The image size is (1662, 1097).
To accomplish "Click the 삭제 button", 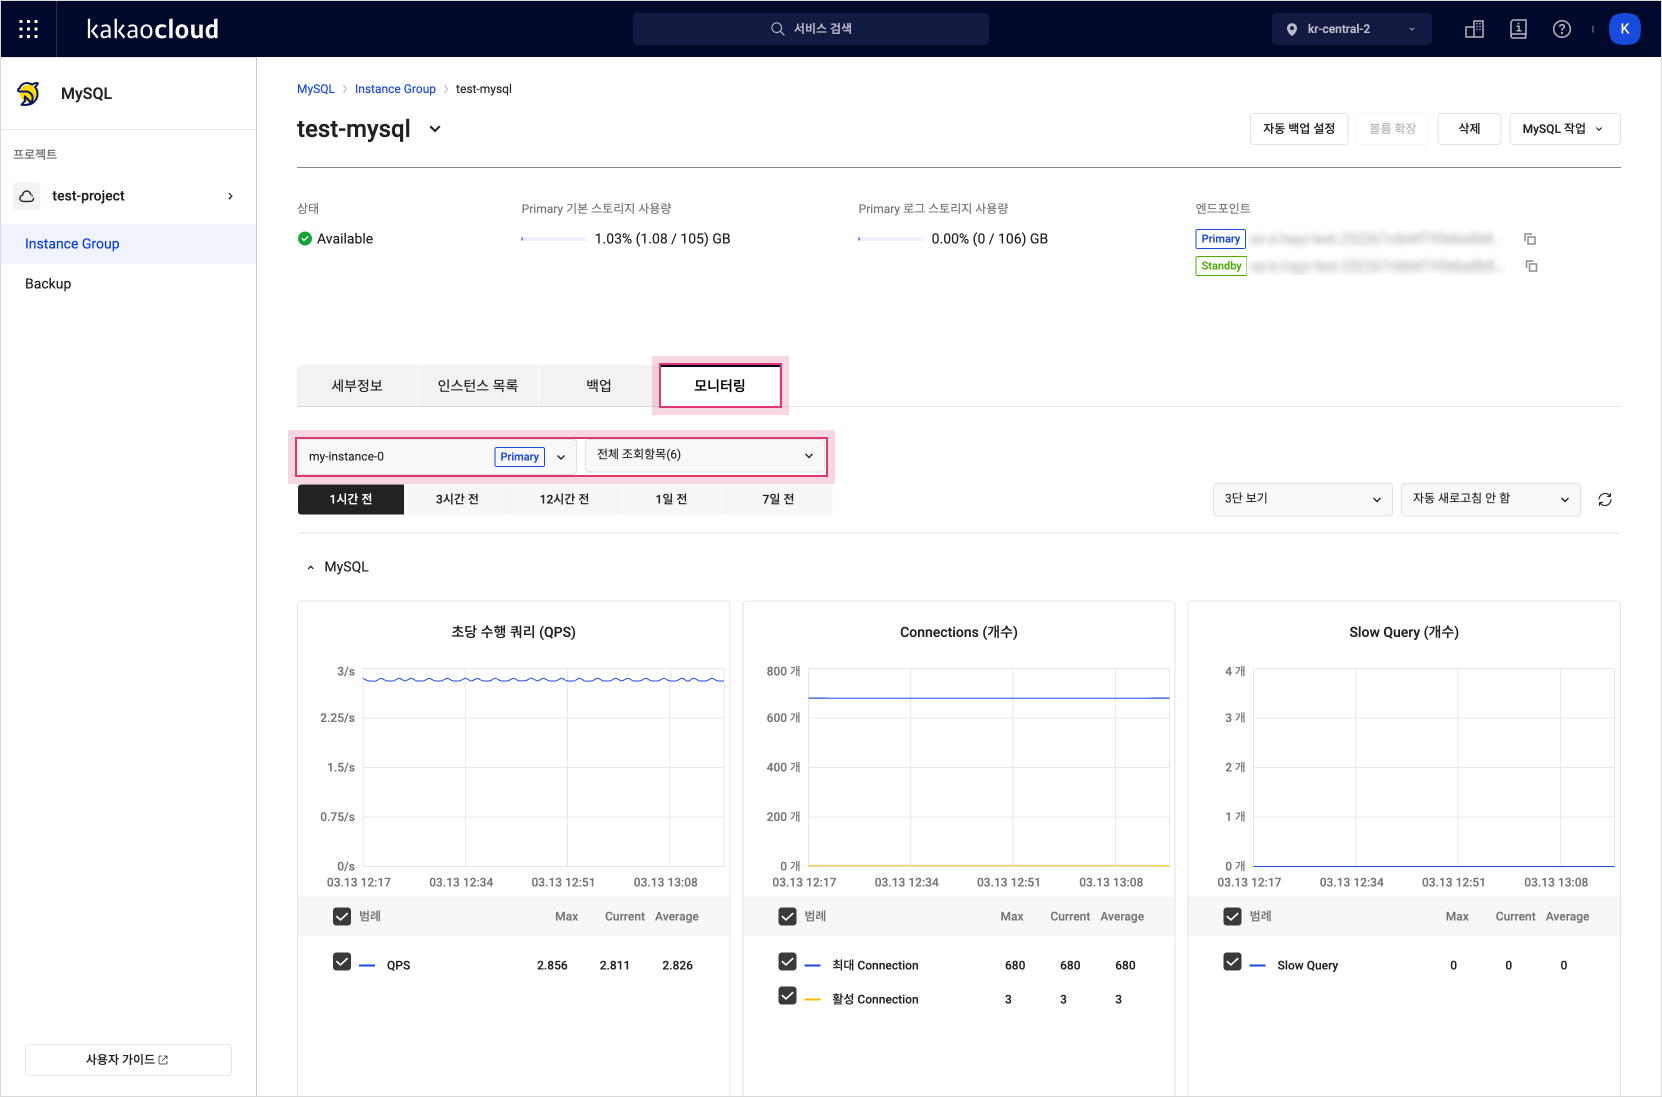I will pos(1469,129).
